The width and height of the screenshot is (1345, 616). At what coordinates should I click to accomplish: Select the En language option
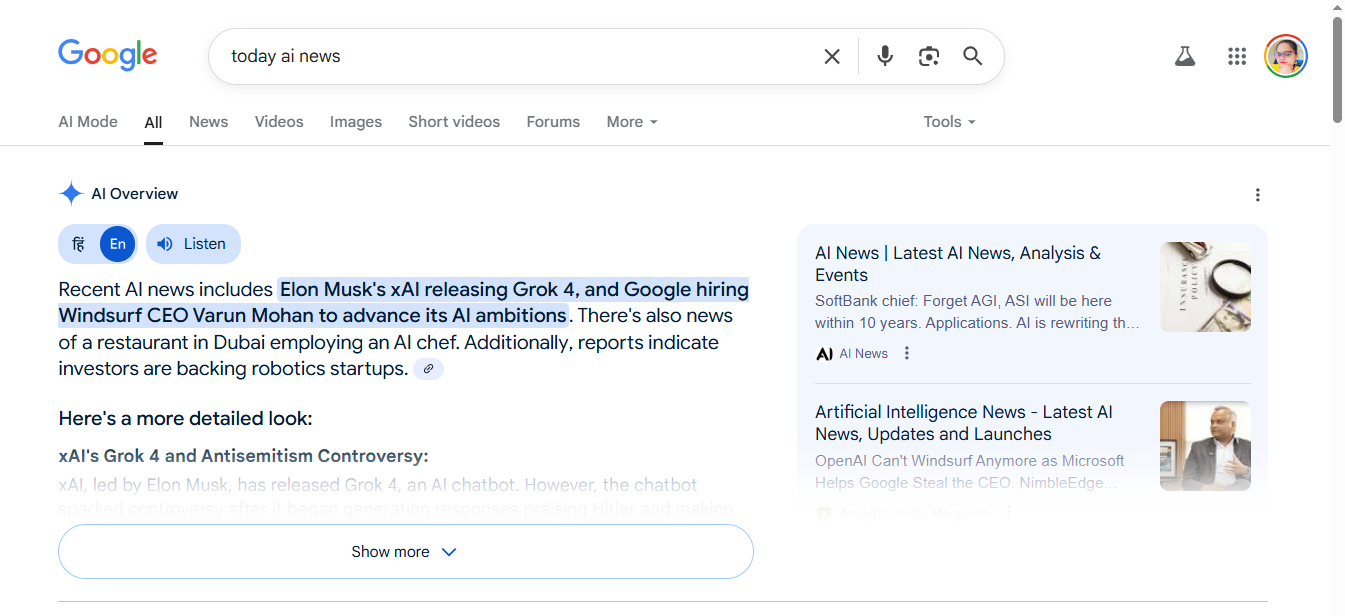(x=118, y=244)
